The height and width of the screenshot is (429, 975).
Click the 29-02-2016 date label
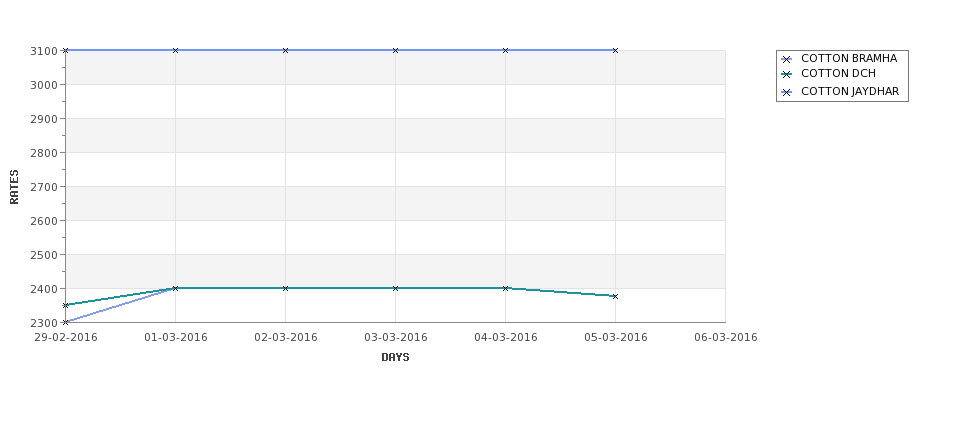[65, 338]
